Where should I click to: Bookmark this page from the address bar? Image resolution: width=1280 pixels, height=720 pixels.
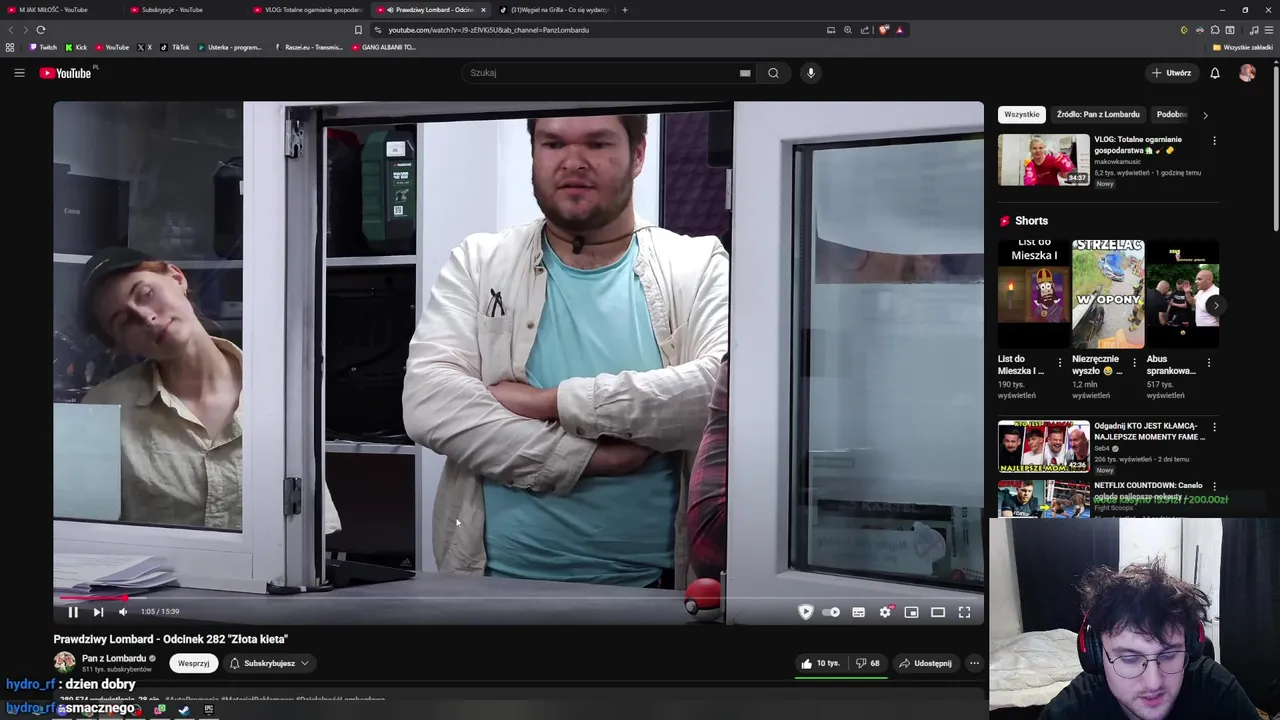tap(358, 30)
